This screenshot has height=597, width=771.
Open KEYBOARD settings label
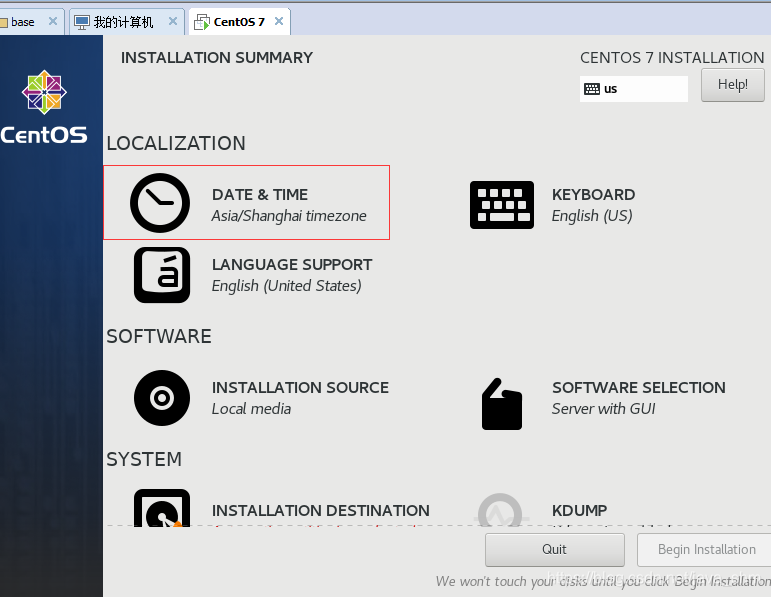point(593,195)
